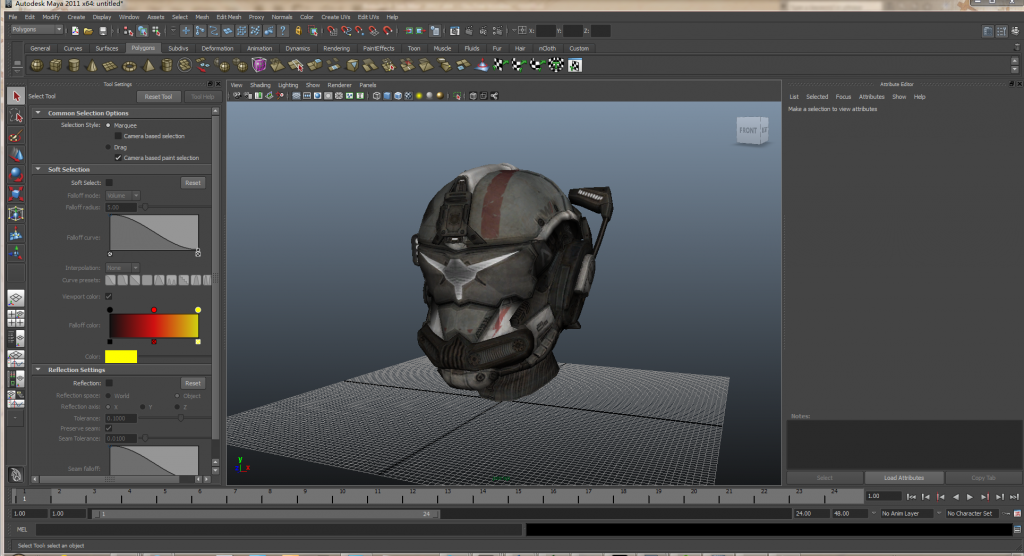Click the Rotate tool in toolbox

tap(15, 174)
